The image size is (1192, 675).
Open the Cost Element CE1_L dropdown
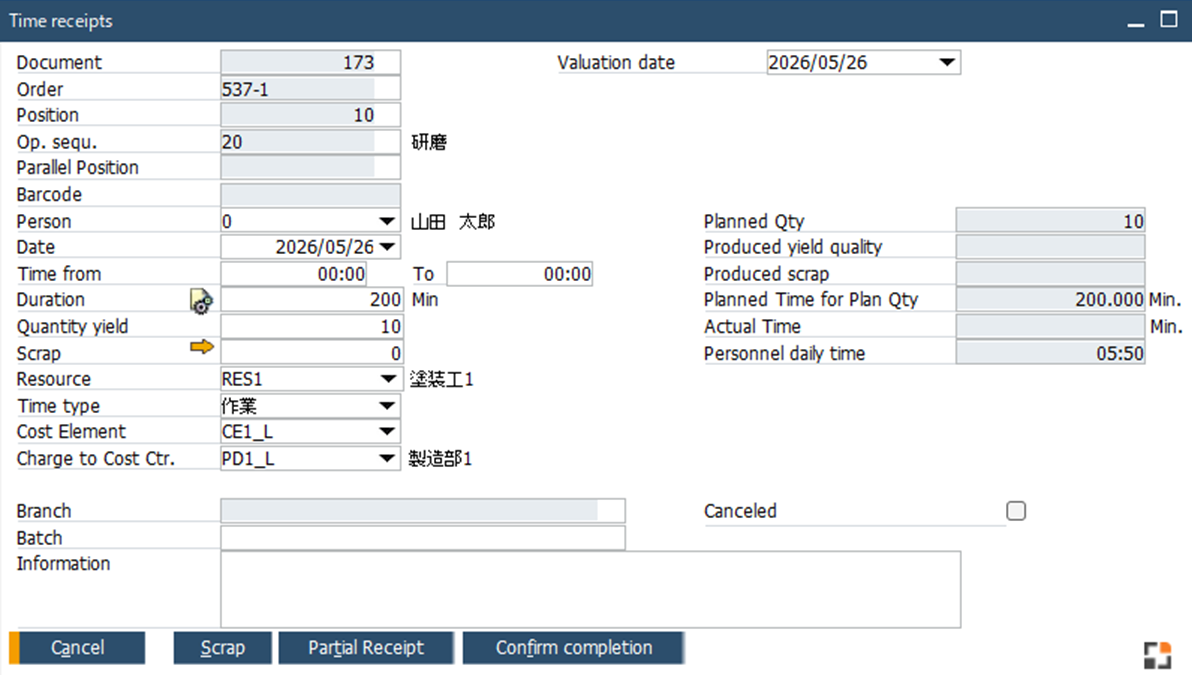387,432
